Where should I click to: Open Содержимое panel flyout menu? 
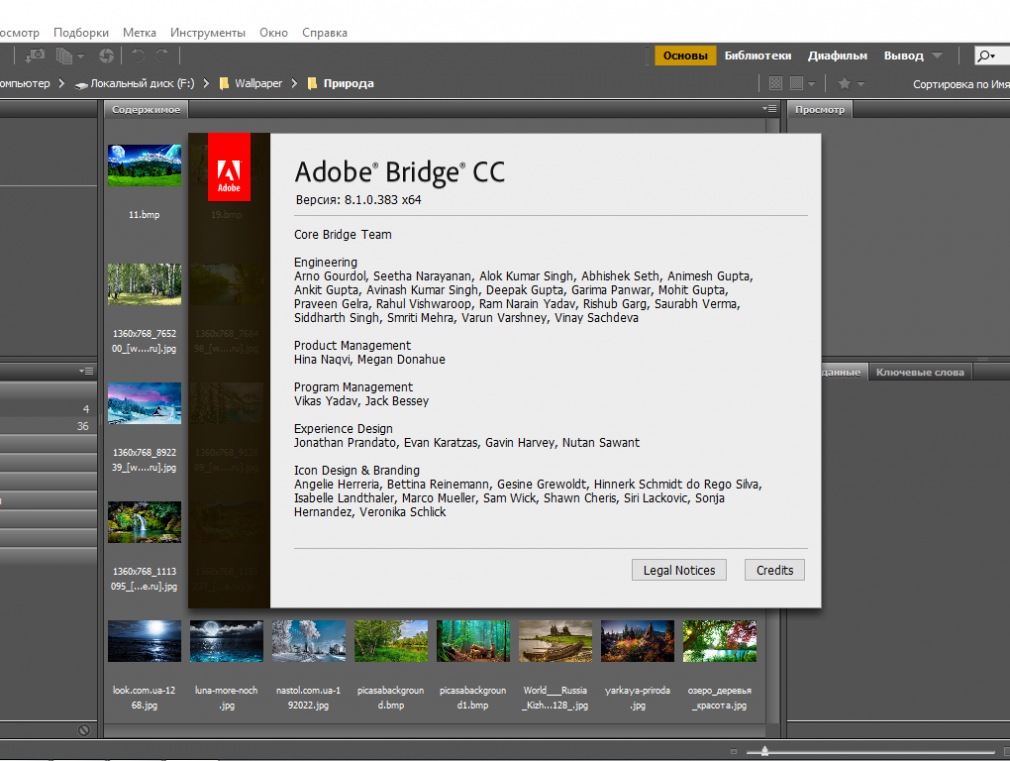770,109
